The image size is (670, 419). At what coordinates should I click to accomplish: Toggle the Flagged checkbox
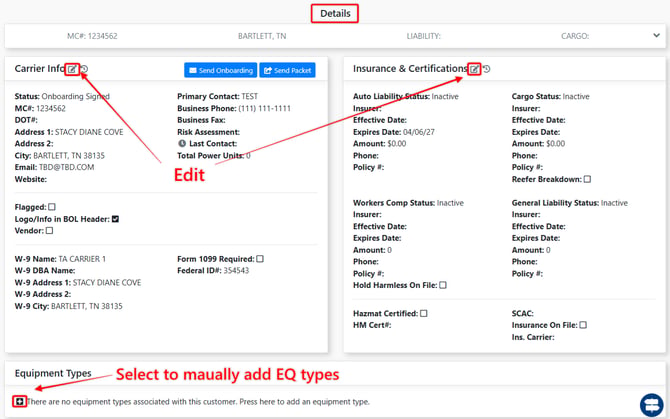52,207
